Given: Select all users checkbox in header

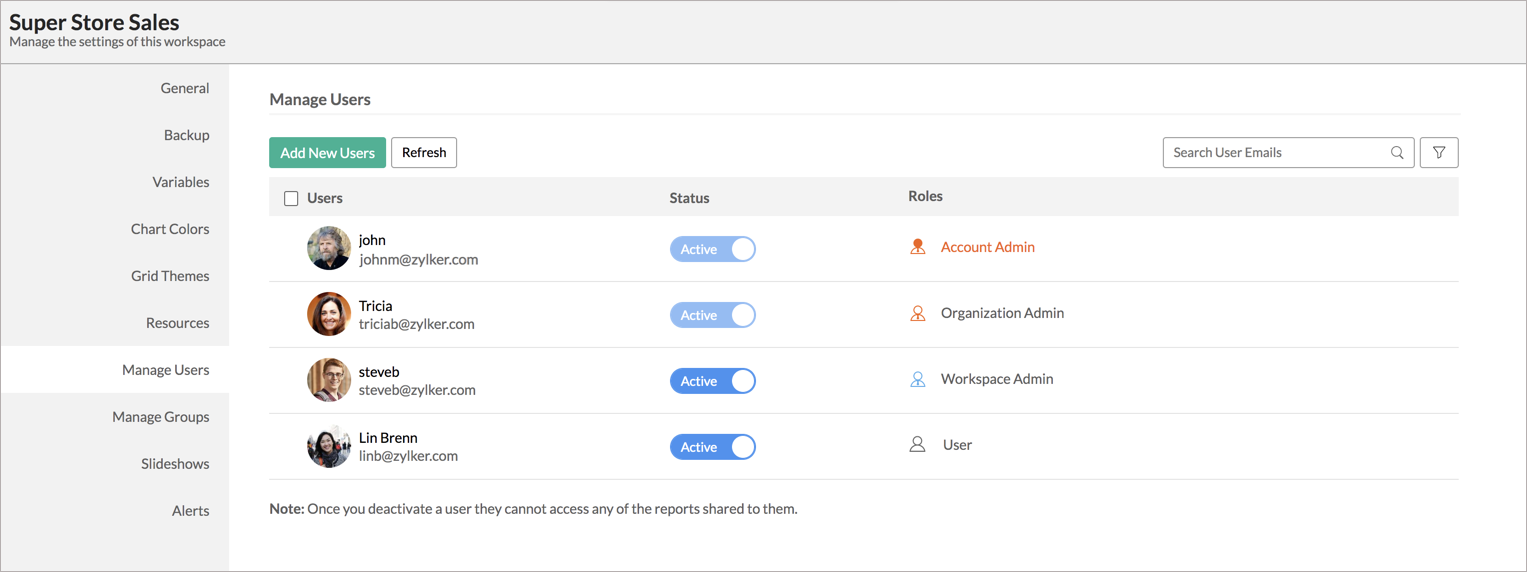Looking at the screenshot, I should point(291,198).
